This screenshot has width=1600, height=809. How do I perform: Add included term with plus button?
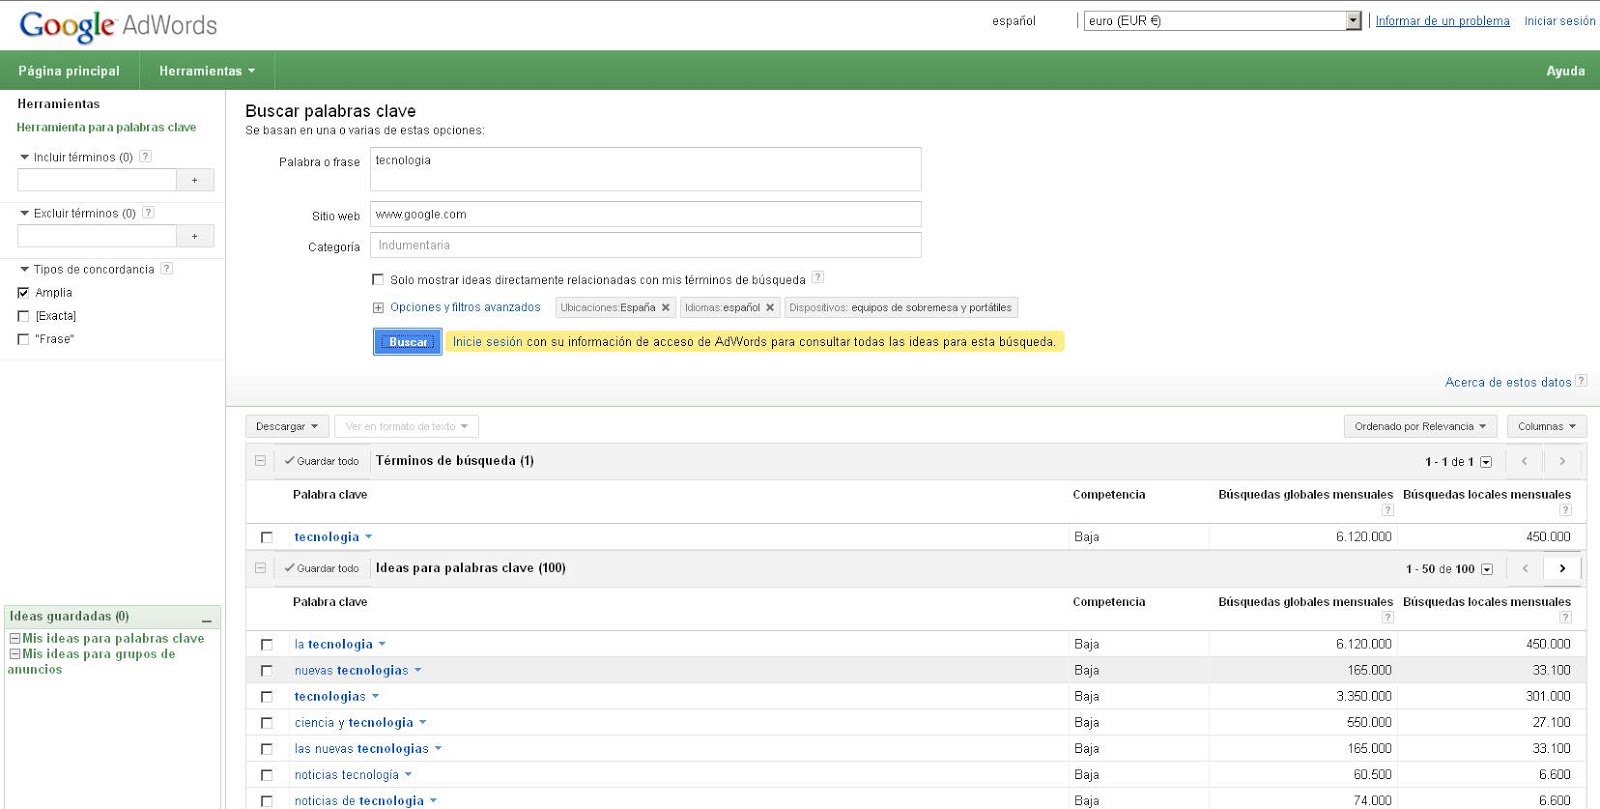195,180
